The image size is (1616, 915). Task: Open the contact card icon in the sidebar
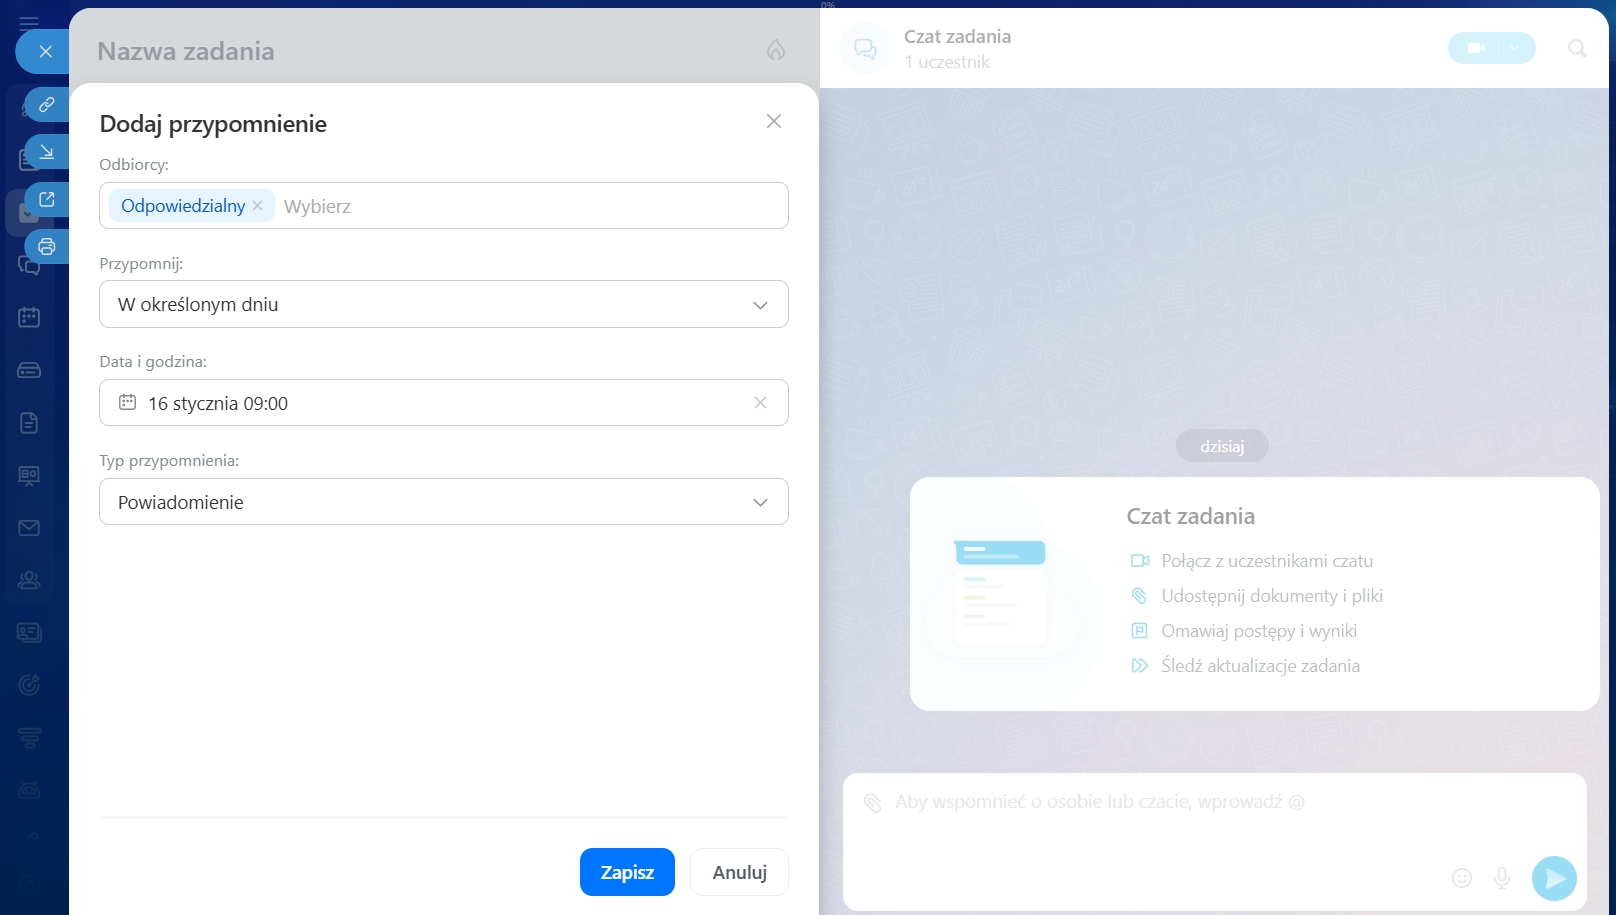pos(29,632)
